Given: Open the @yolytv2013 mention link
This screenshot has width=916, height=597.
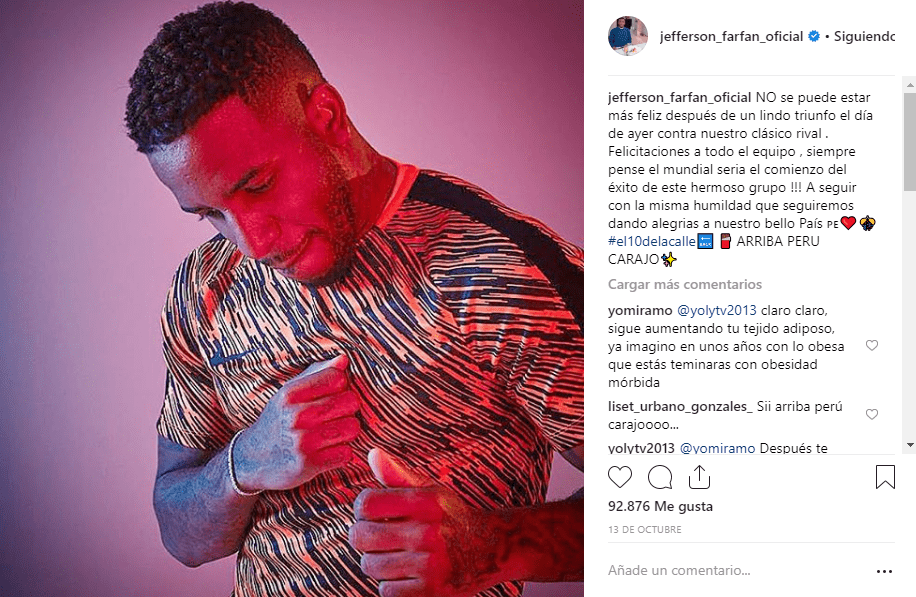Looking at the screenshot, I should pyautogui.click(x=717, y=310).
